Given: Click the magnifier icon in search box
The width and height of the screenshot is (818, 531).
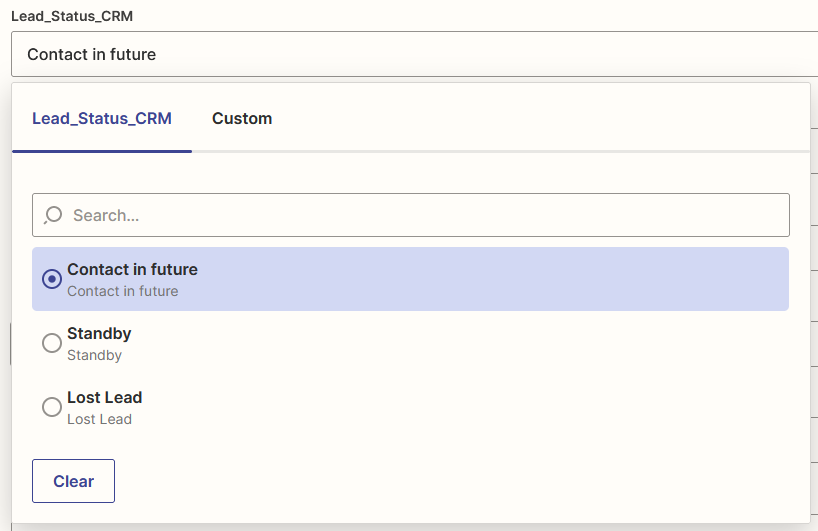Looking at the screenshot, I should (x=53, y=215).
